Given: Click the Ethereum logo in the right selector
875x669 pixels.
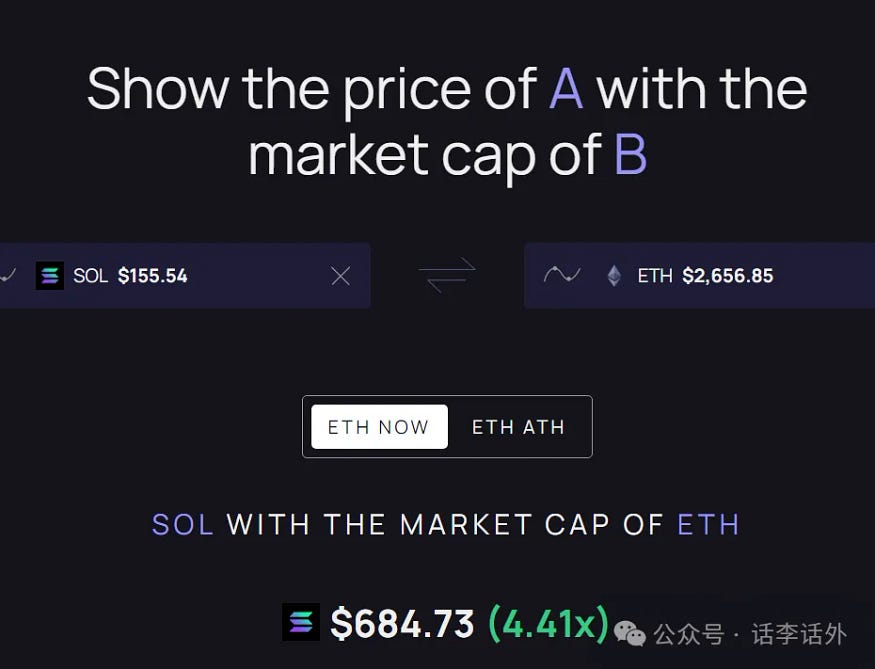Looking at the screenshot, I should pyautogui.click(x=614, y=276).
